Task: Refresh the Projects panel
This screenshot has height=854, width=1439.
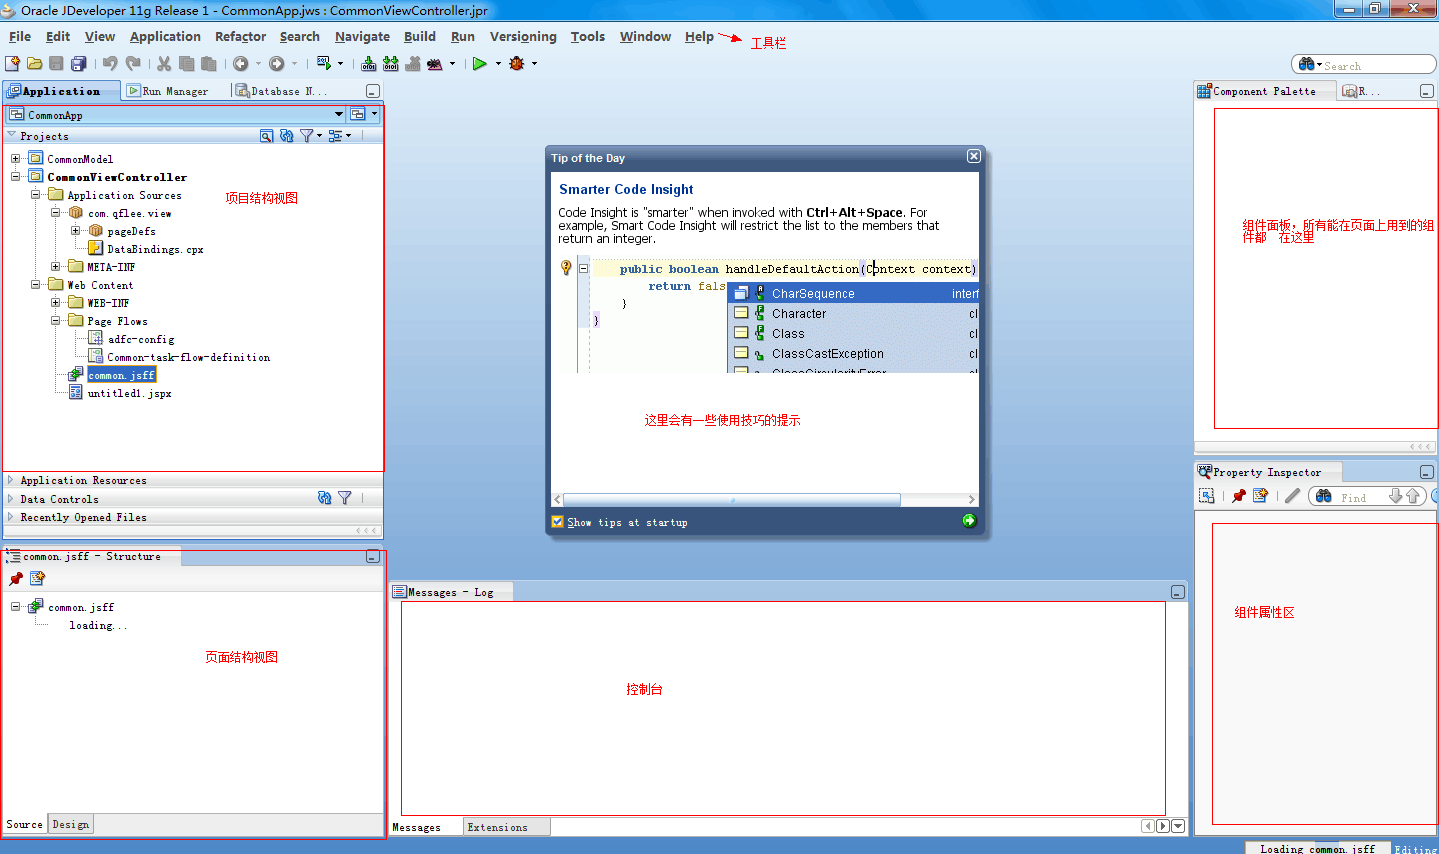Action: coord(287,136)
